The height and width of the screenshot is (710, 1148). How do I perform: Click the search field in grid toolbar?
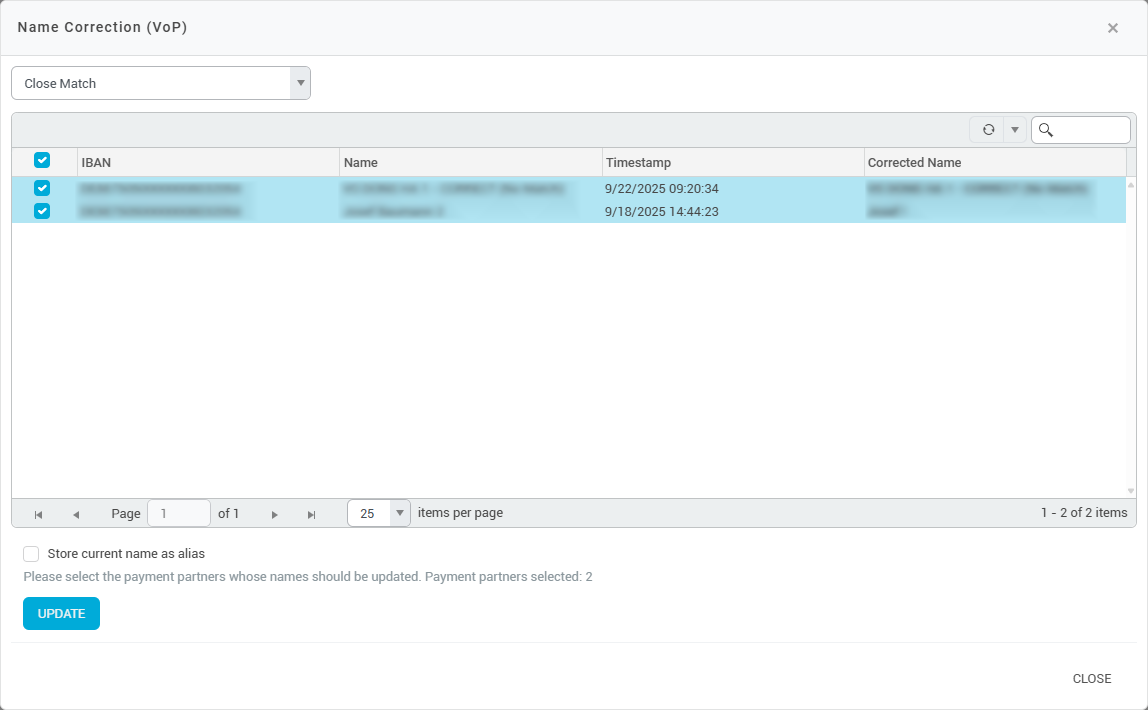(x=1090, y=130)
